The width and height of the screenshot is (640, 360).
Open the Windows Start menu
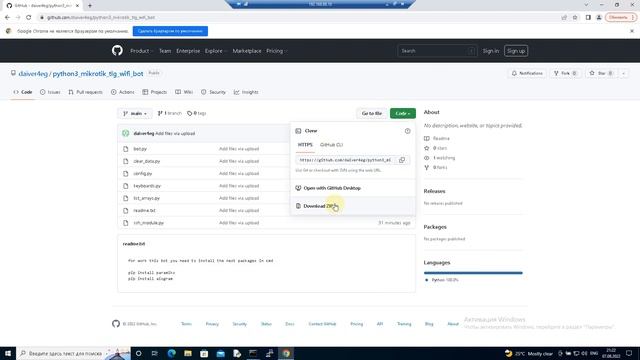[x=8, y=353]
